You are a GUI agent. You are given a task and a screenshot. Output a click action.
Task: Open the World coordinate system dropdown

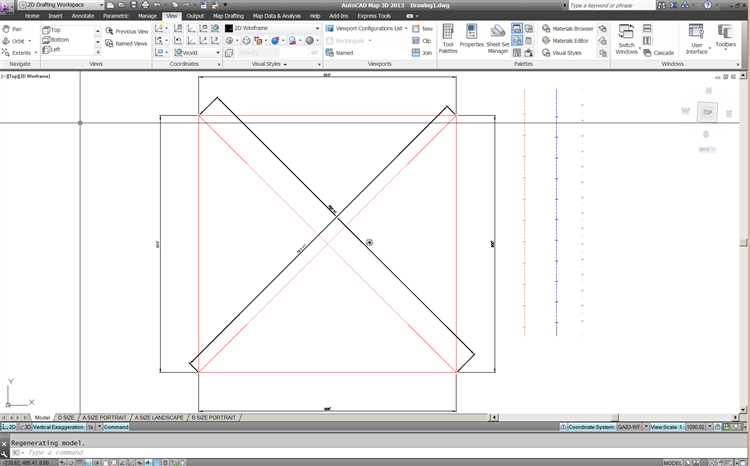pos(197,53)
